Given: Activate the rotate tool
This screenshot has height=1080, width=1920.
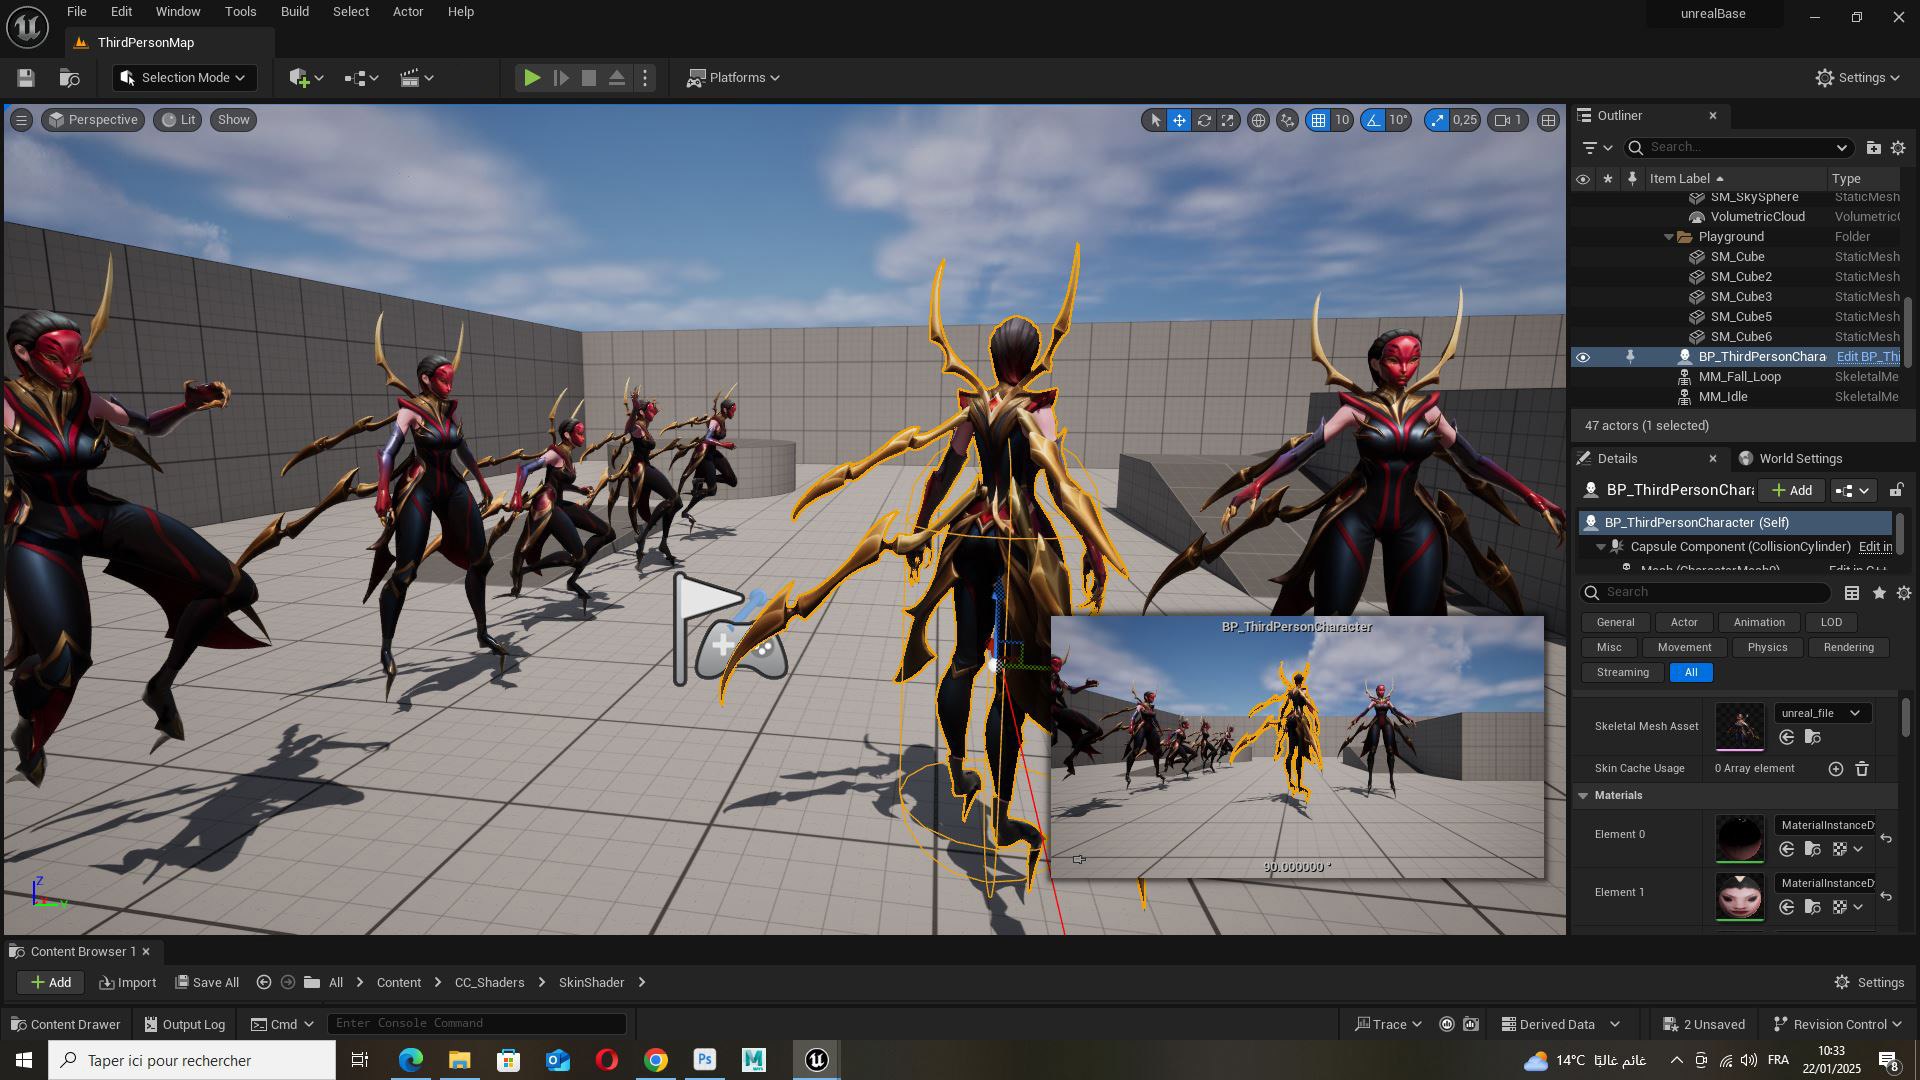Looking at the screenshot, I should (x=1204, y=120).
